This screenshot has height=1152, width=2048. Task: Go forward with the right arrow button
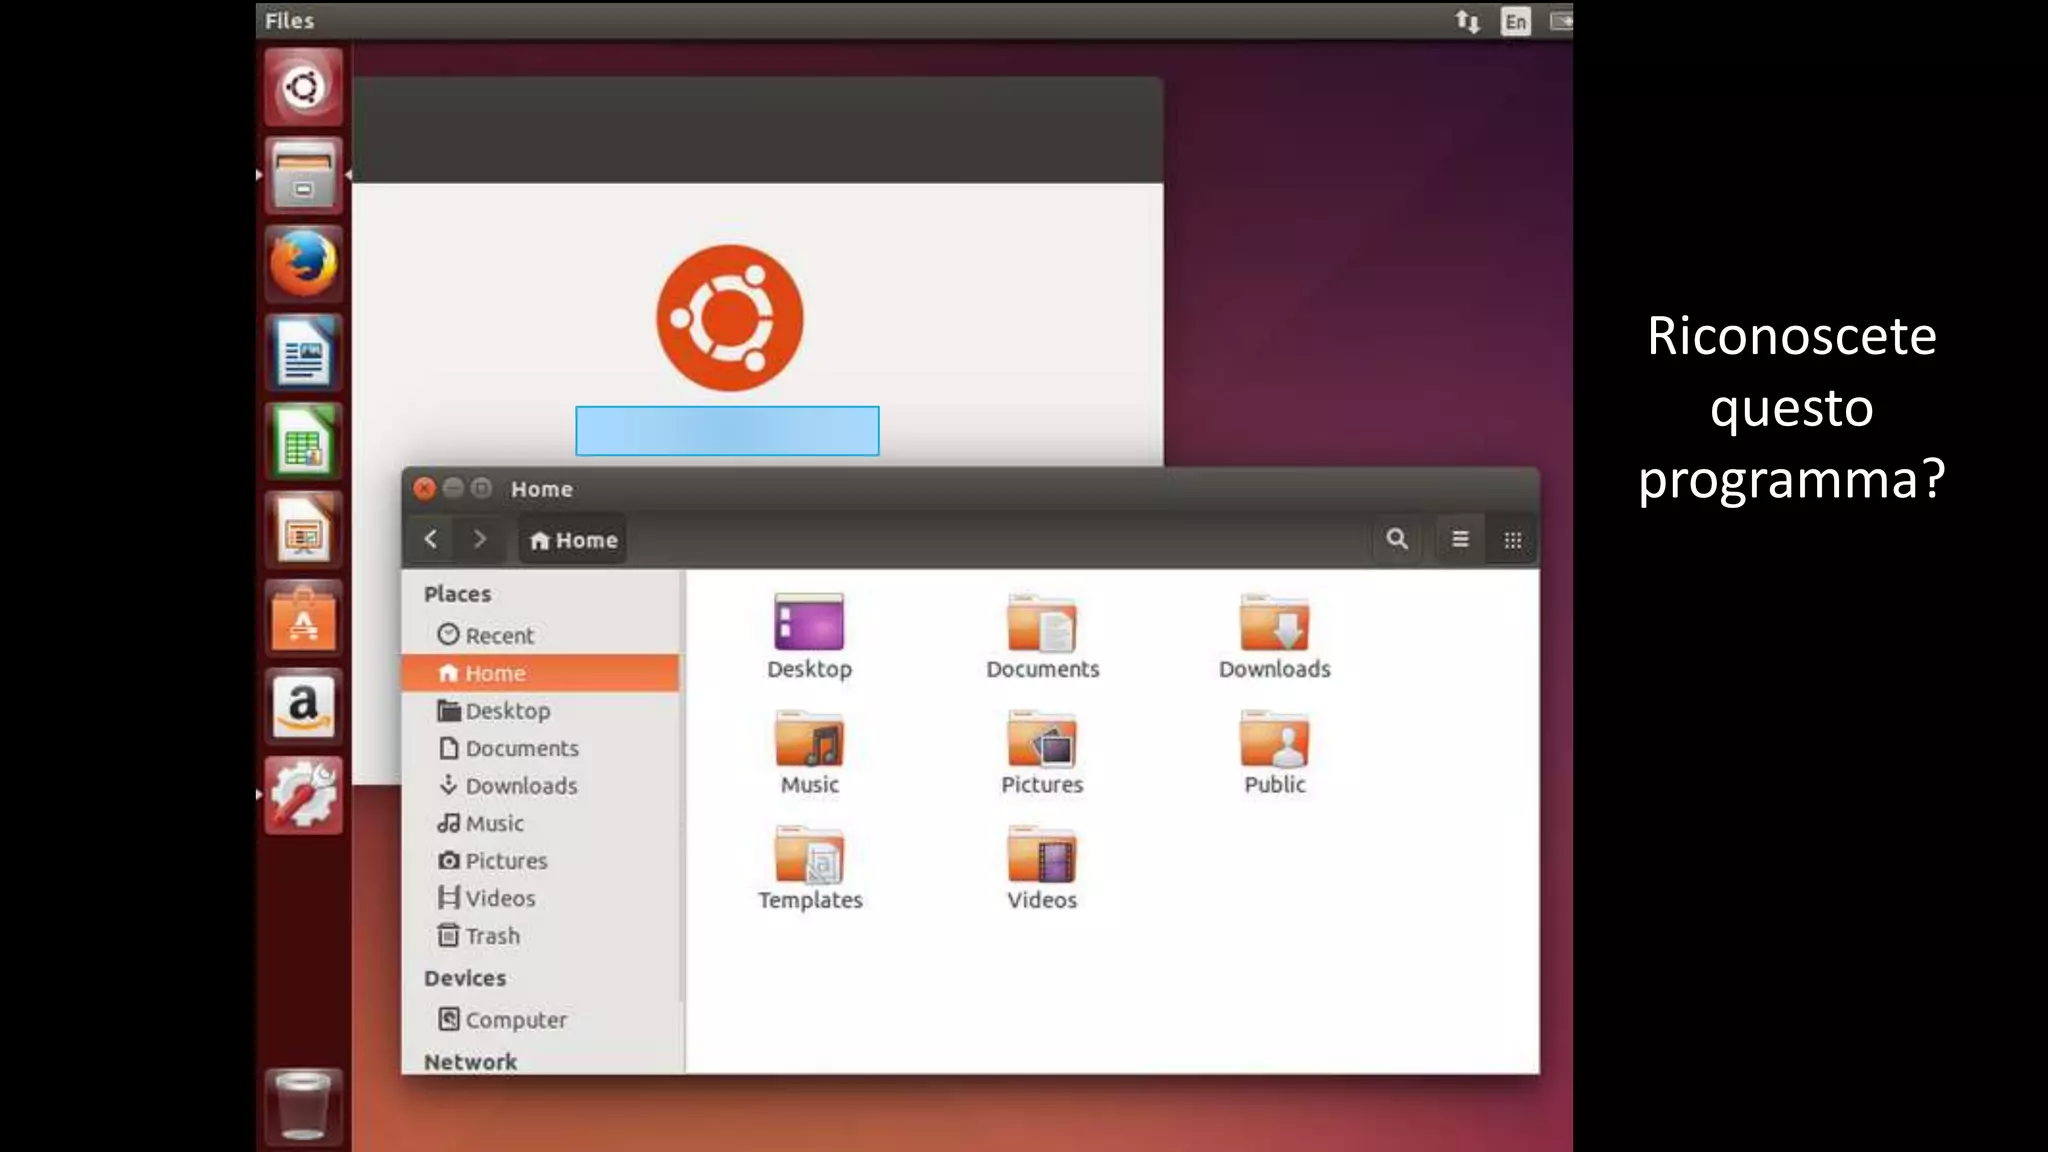tap(480, 540)
